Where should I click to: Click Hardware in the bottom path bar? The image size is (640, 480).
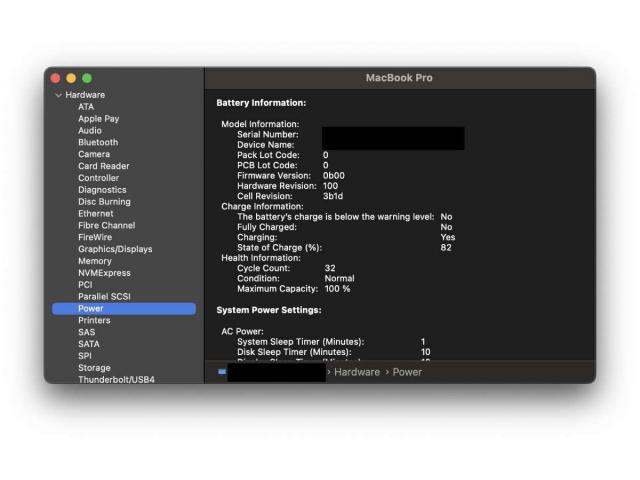(357, 372)
